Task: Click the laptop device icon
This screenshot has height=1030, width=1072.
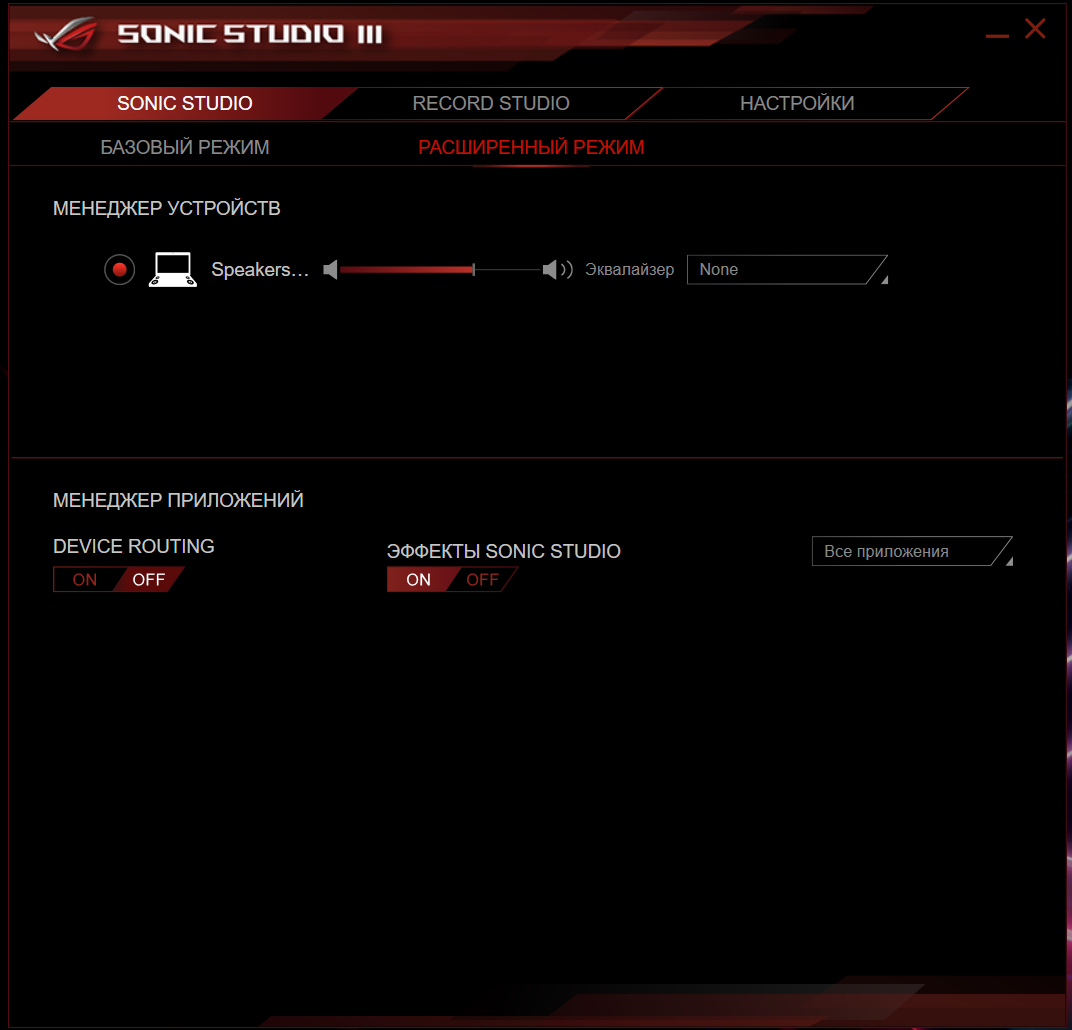Action: click(172, 270)
